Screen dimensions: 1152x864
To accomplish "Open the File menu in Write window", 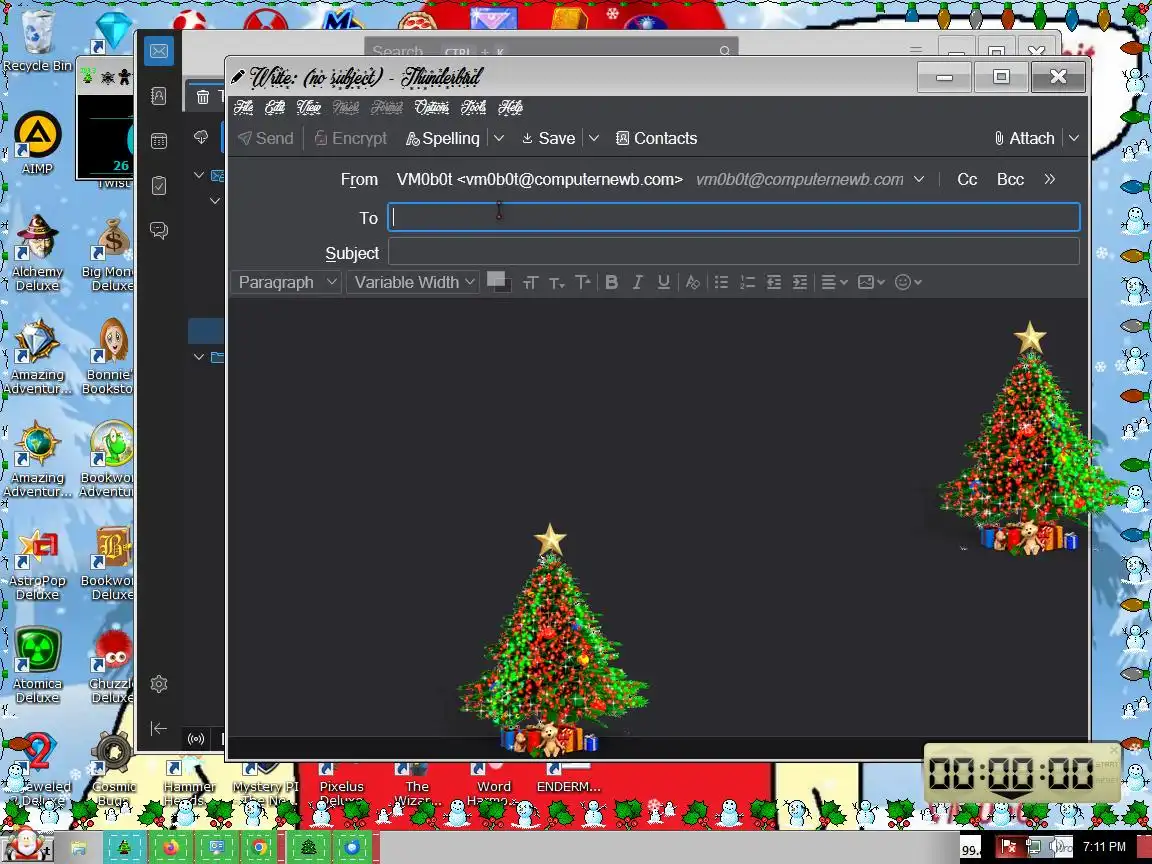I will [244, 107].
